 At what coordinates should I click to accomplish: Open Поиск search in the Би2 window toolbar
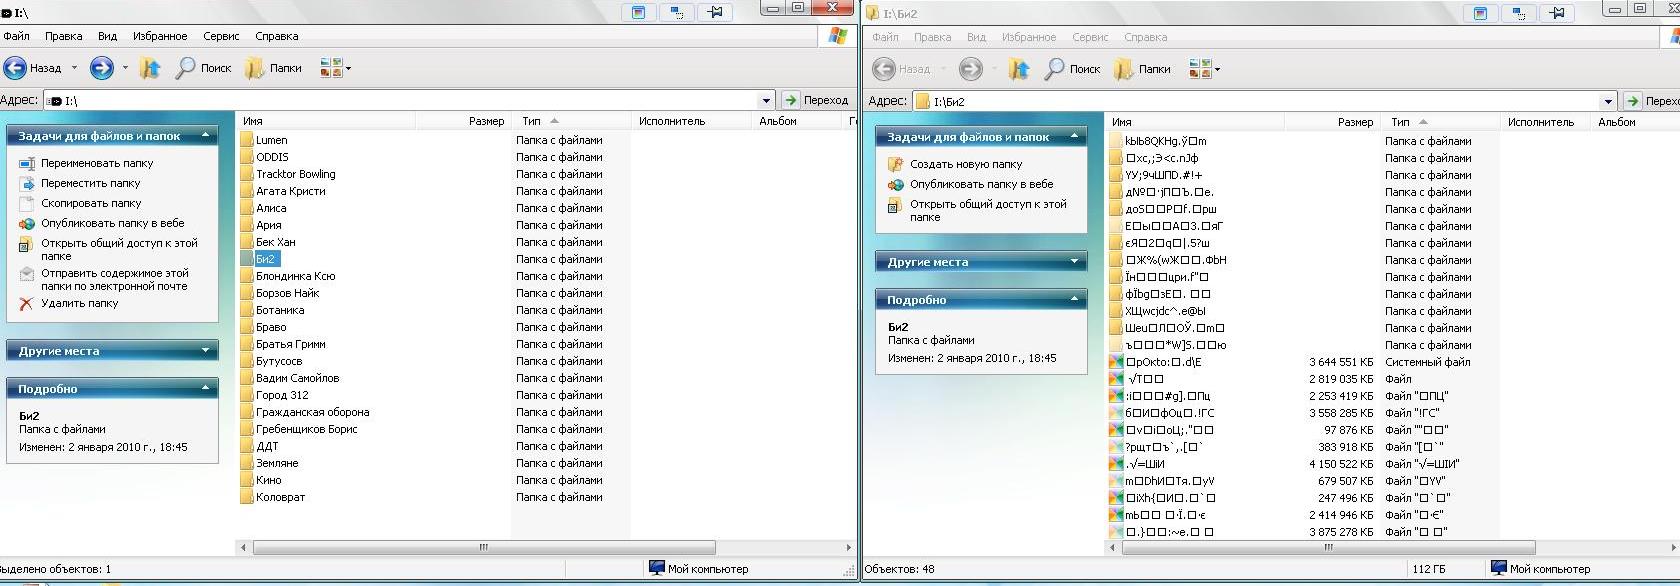1072,69
